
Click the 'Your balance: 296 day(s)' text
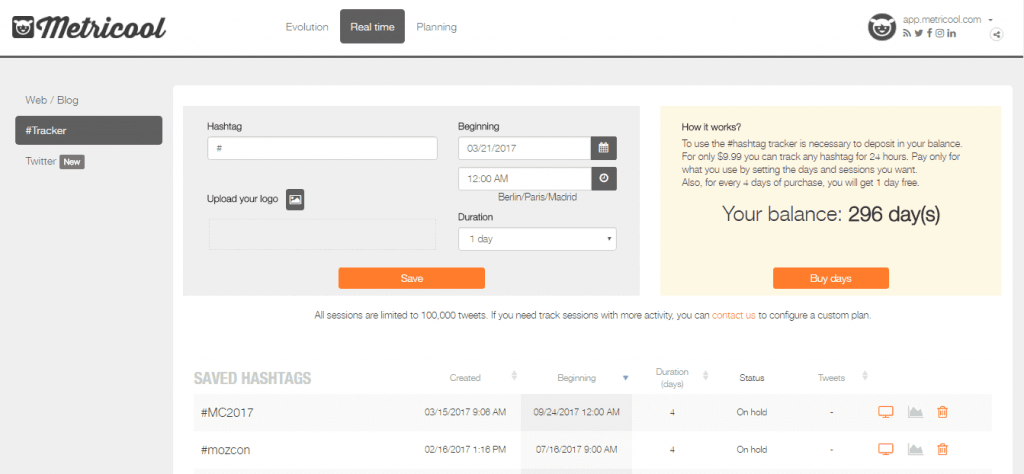(831, 215)
